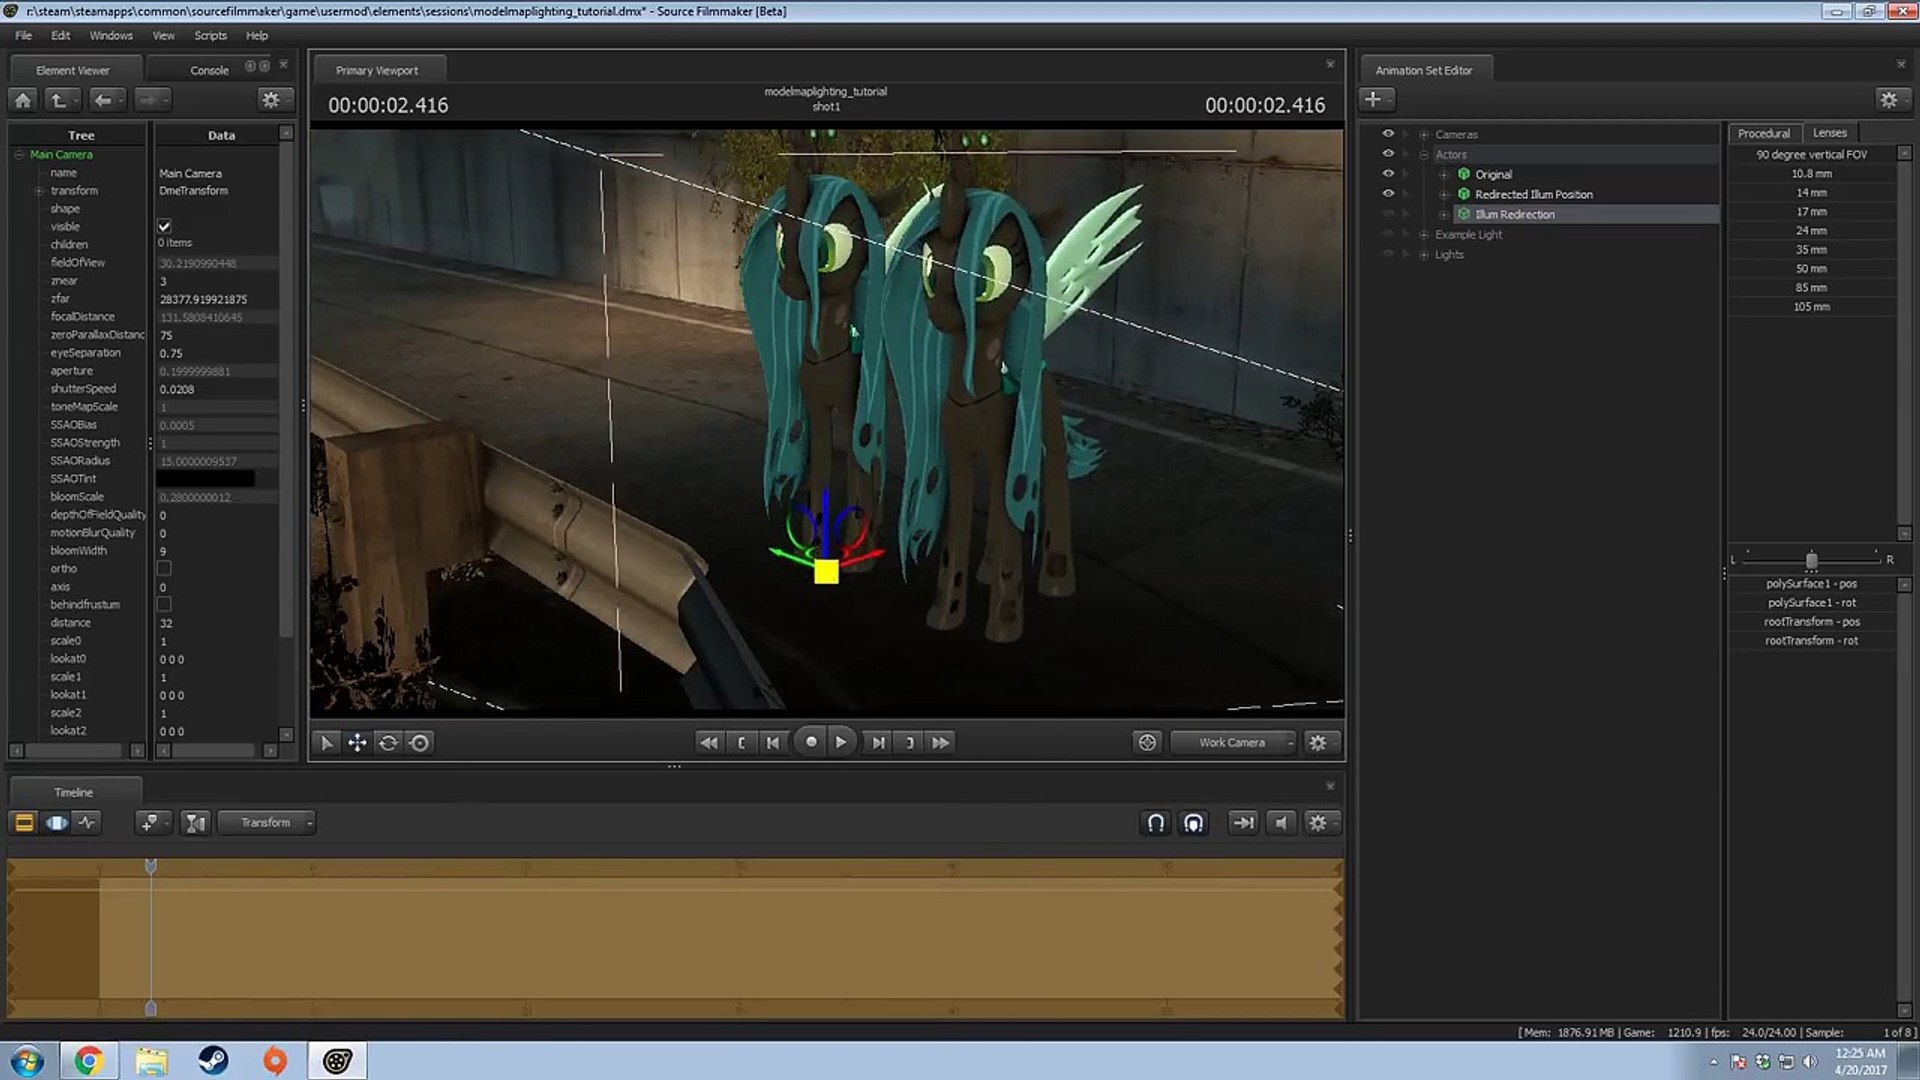Expand the Example Light tree group

tap(1424, 234)
